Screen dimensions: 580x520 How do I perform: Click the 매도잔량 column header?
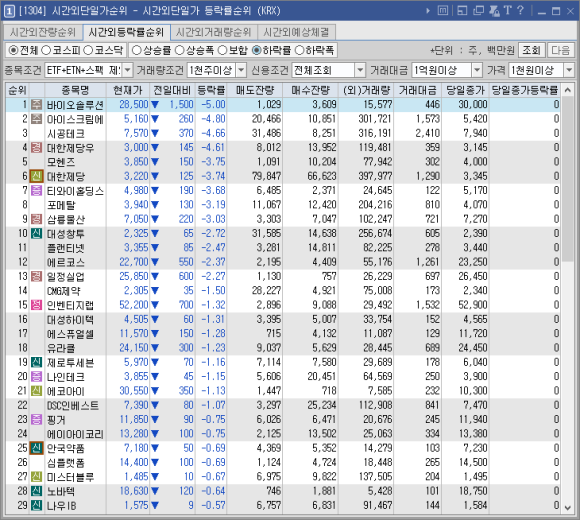[x=255, y=90]
